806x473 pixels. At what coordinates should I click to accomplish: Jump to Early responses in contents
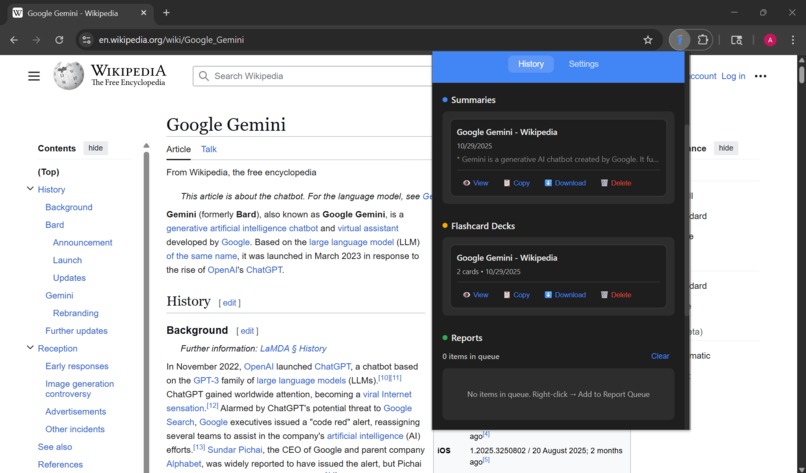tap(77, 366)
